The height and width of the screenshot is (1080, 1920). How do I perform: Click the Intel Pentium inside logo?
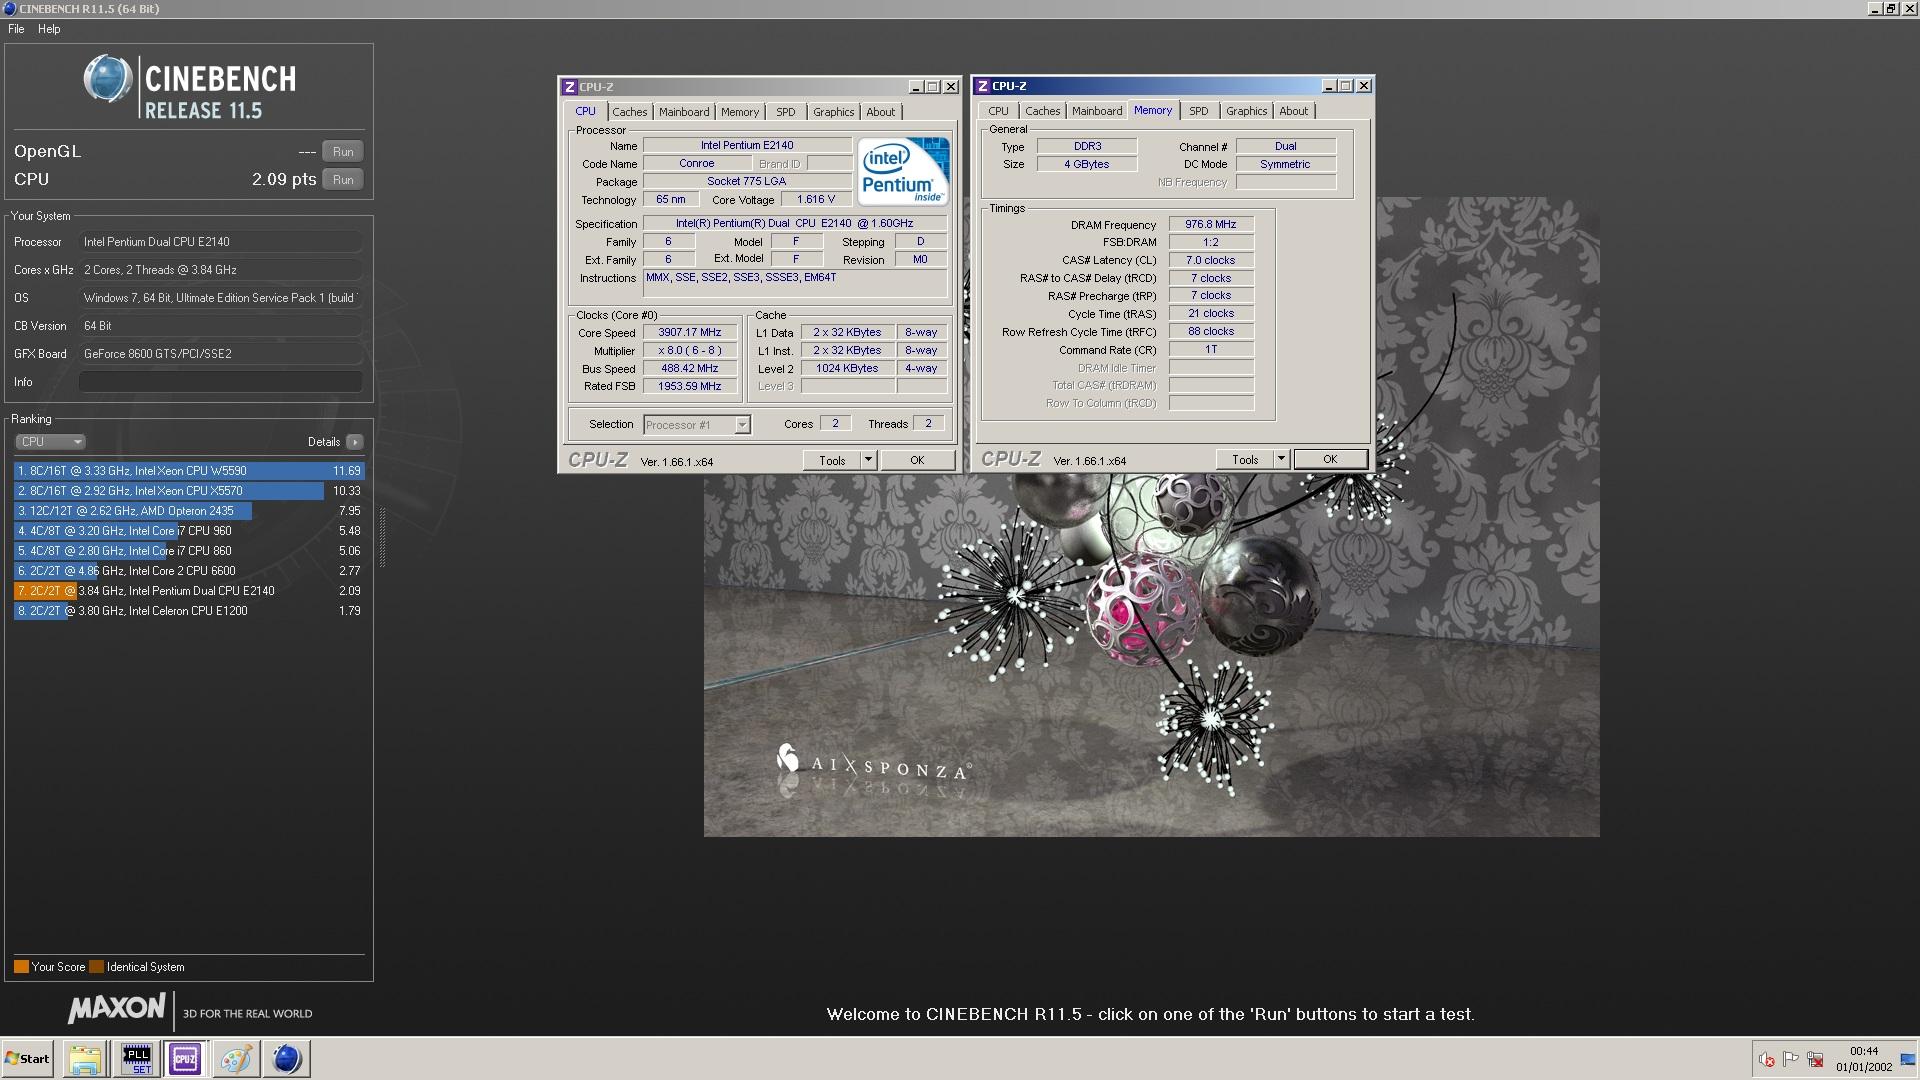tap(903, 171)
